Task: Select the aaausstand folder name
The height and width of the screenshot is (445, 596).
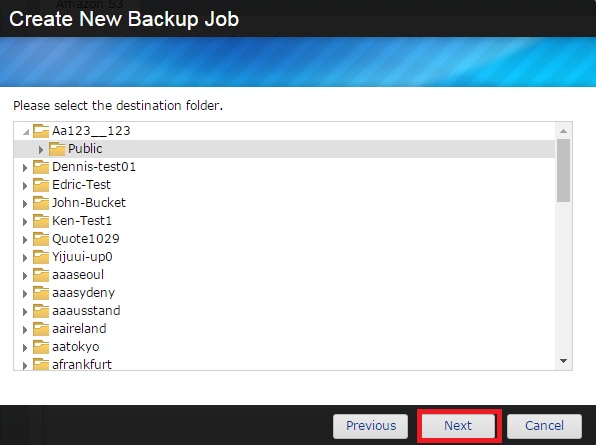Action: [86, 310]
